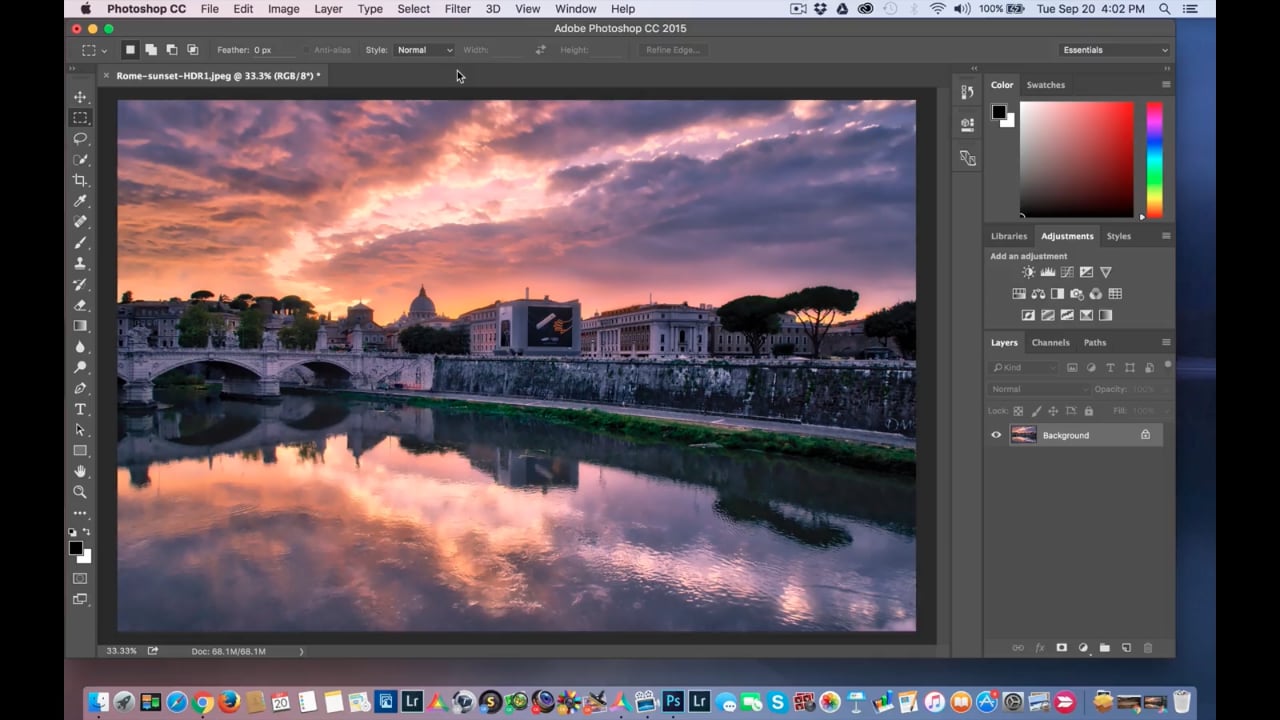Select the Zoom tool

click(80, 492)
